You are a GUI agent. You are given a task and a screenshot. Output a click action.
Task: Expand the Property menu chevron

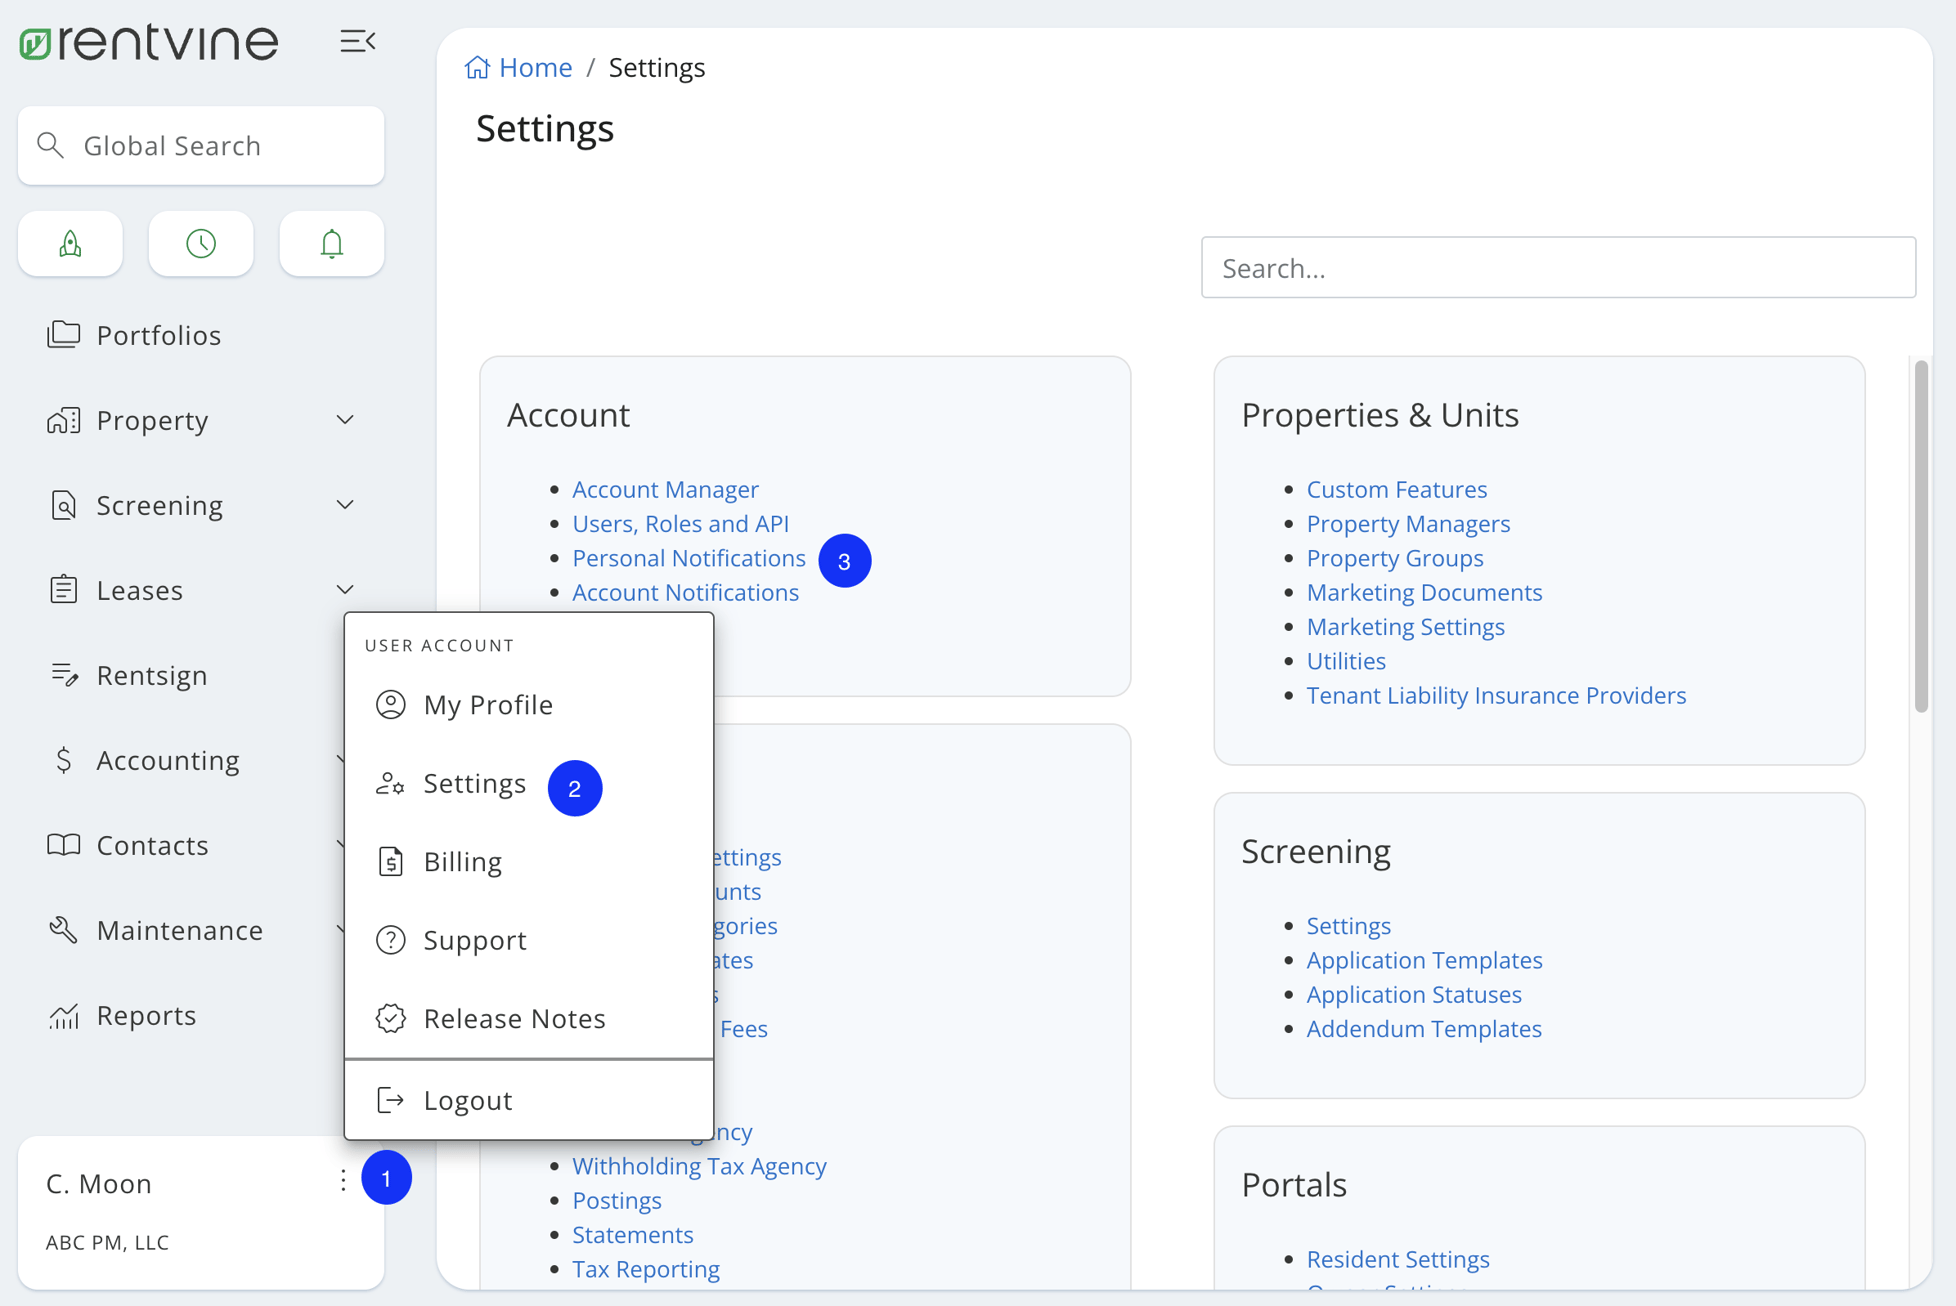click(x=345, y=420)
